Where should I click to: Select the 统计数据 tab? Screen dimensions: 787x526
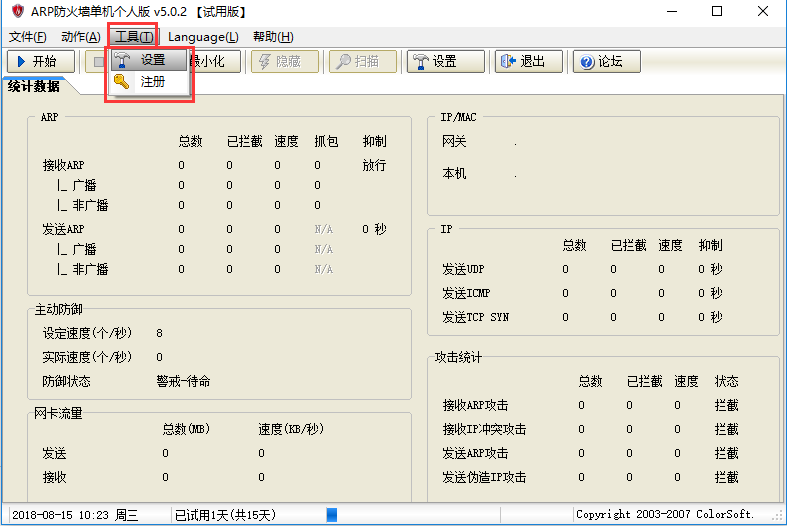(x=34, y=86)
